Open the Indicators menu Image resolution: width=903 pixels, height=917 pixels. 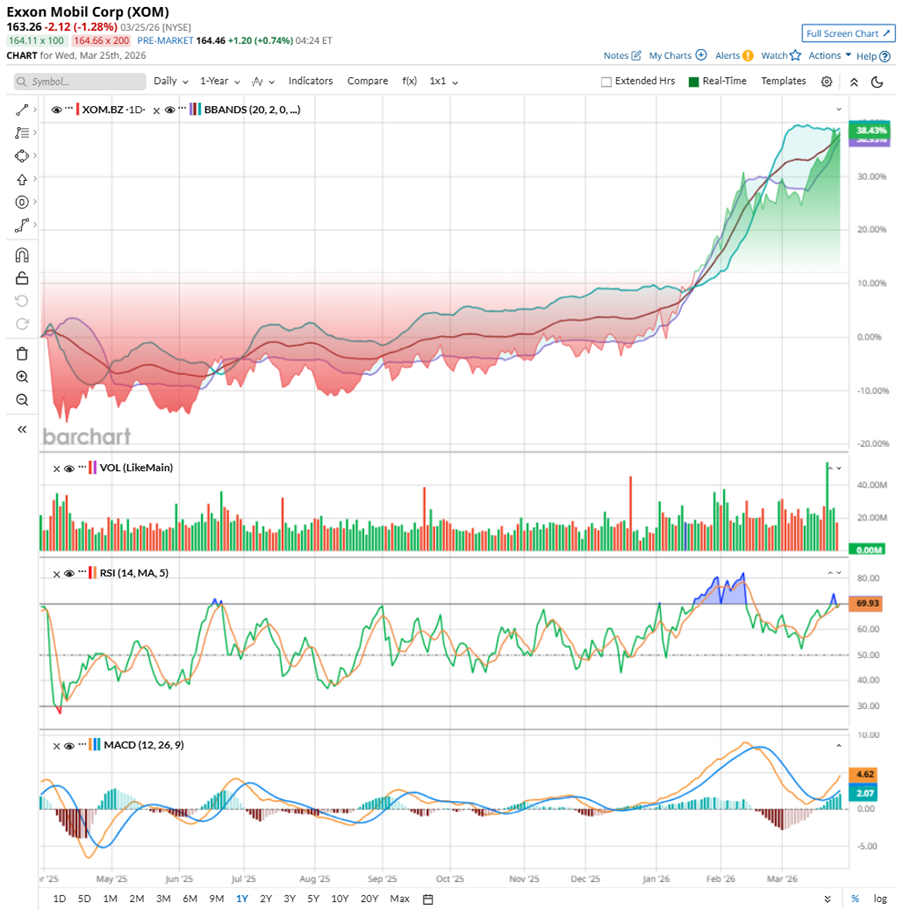click(x=311, y=81)
